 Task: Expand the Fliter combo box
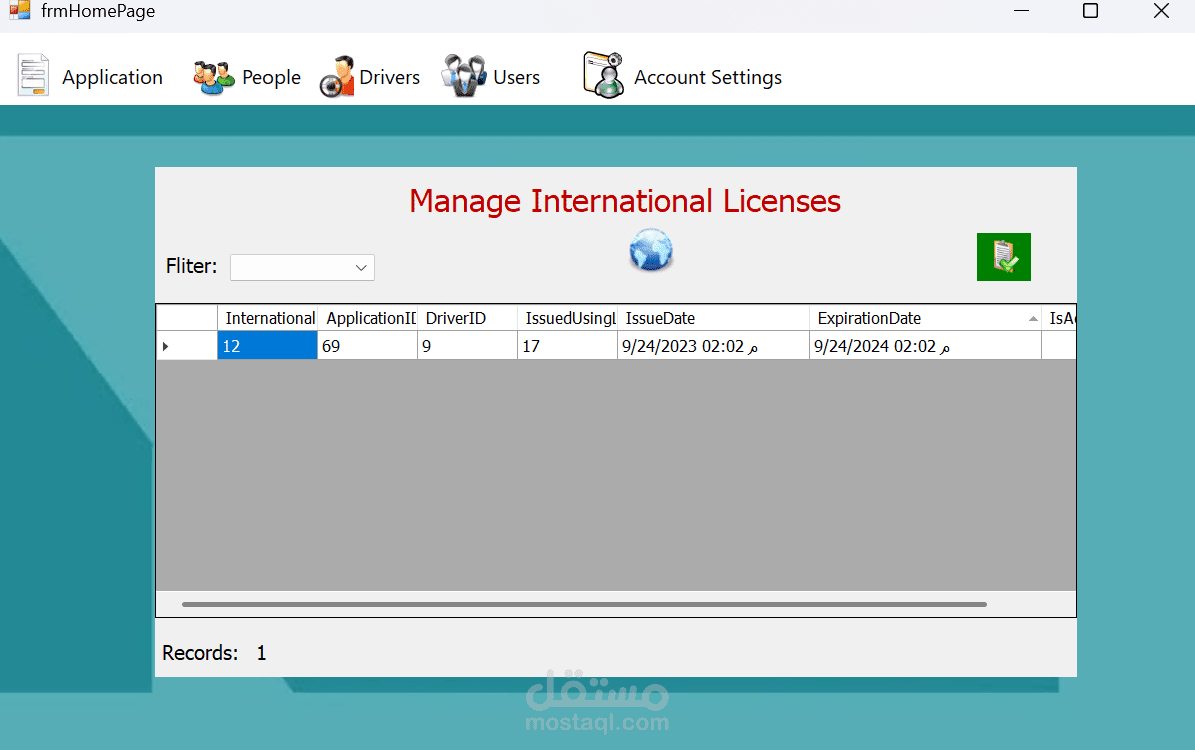click(361, 268)
